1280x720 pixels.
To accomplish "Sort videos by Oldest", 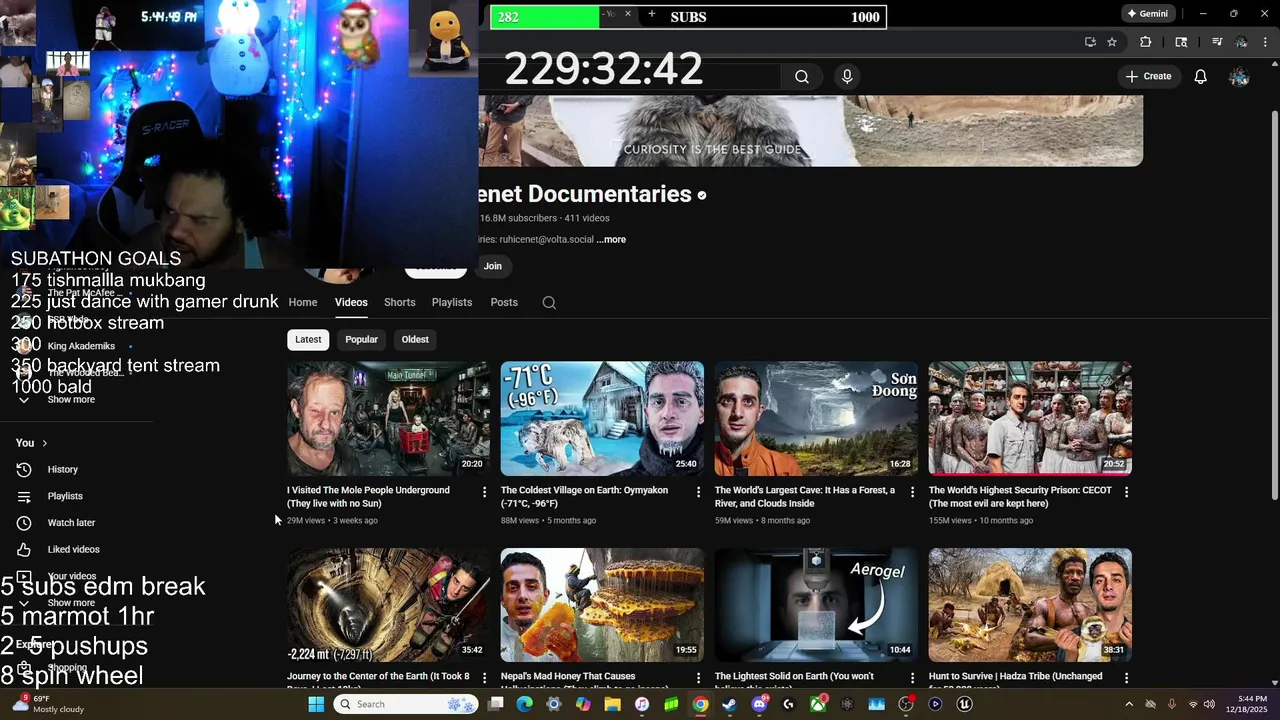I will [415, 340].
